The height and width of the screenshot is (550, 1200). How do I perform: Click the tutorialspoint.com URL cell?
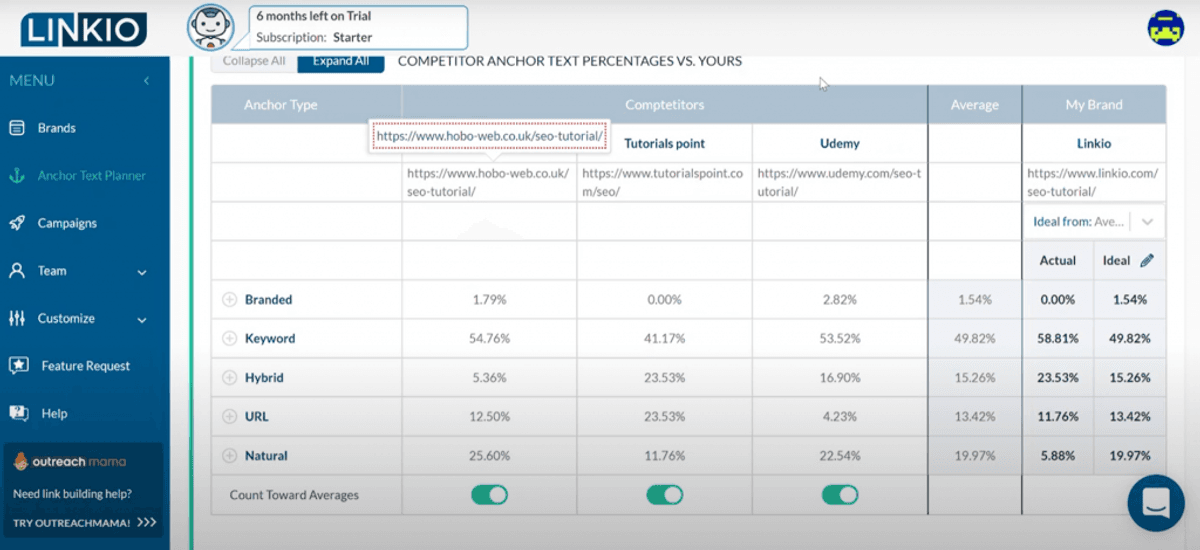tap(664, 182)
